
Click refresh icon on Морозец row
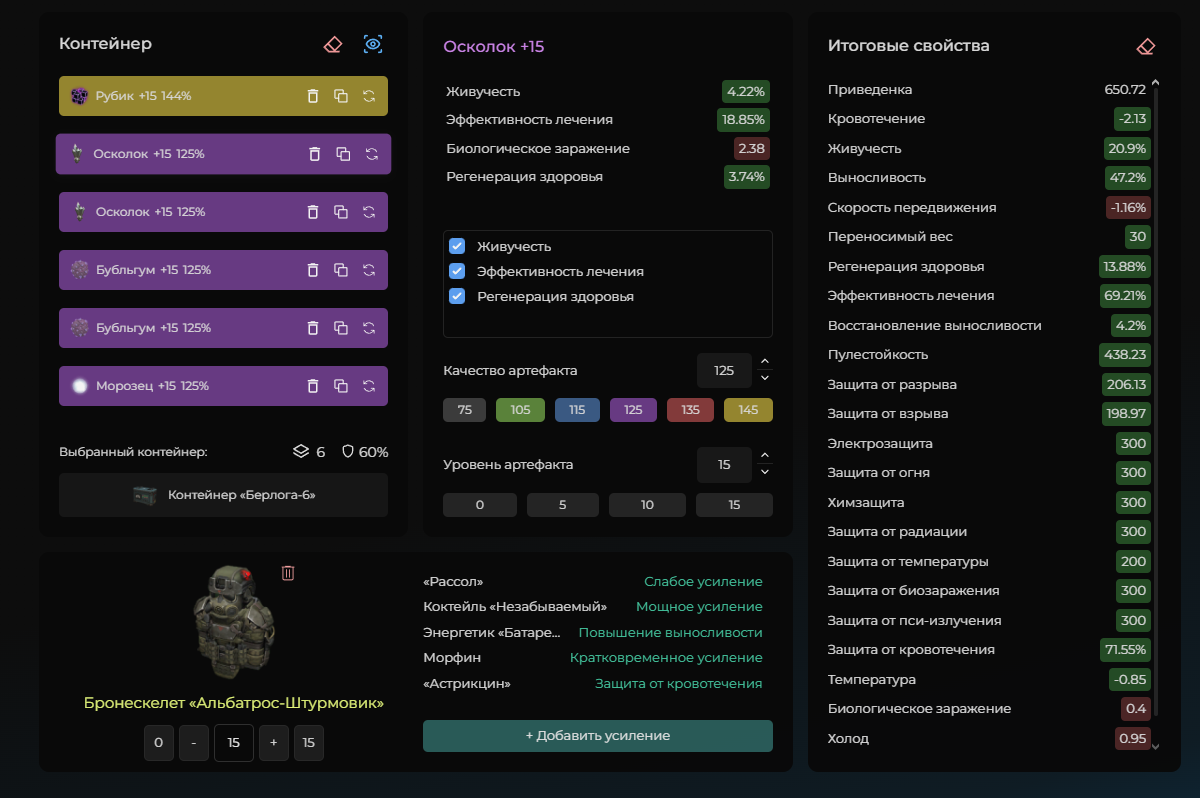point(369,386)
